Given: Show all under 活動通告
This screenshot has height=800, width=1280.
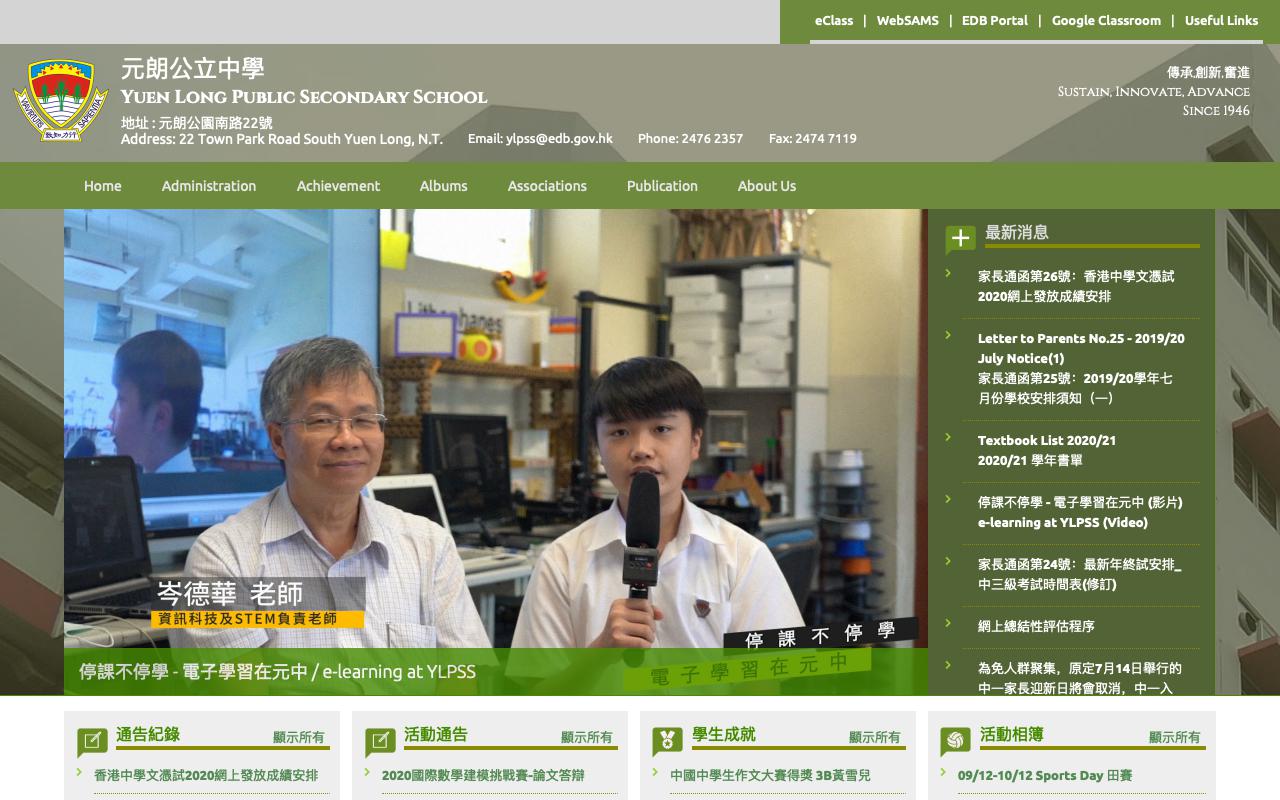Looking at the screenshot, I should (x=587, y=737).
